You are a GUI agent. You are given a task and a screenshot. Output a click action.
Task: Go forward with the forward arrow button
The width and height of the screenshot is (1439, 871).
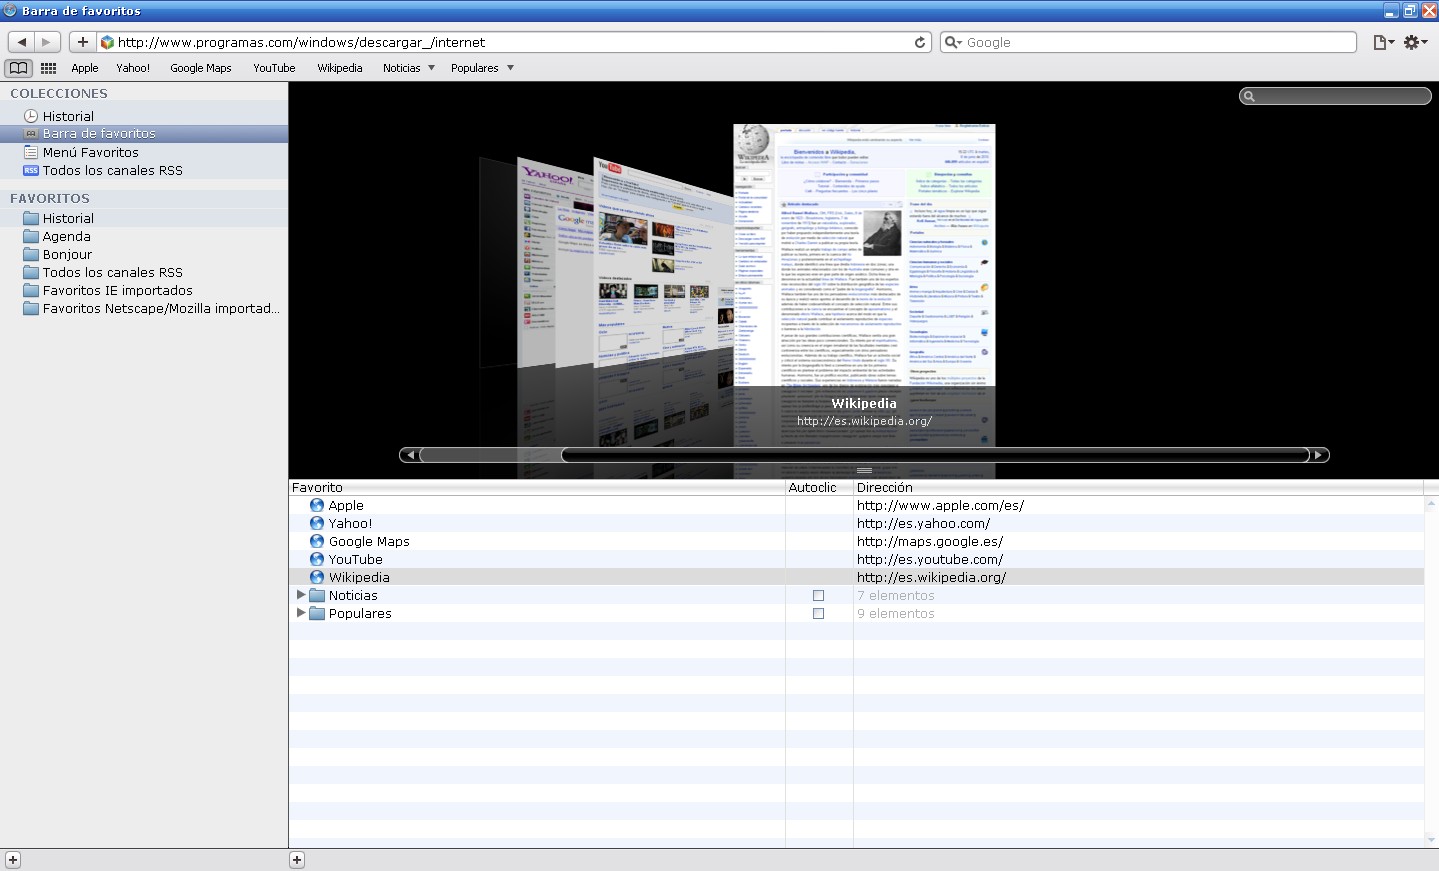[47, 42]
